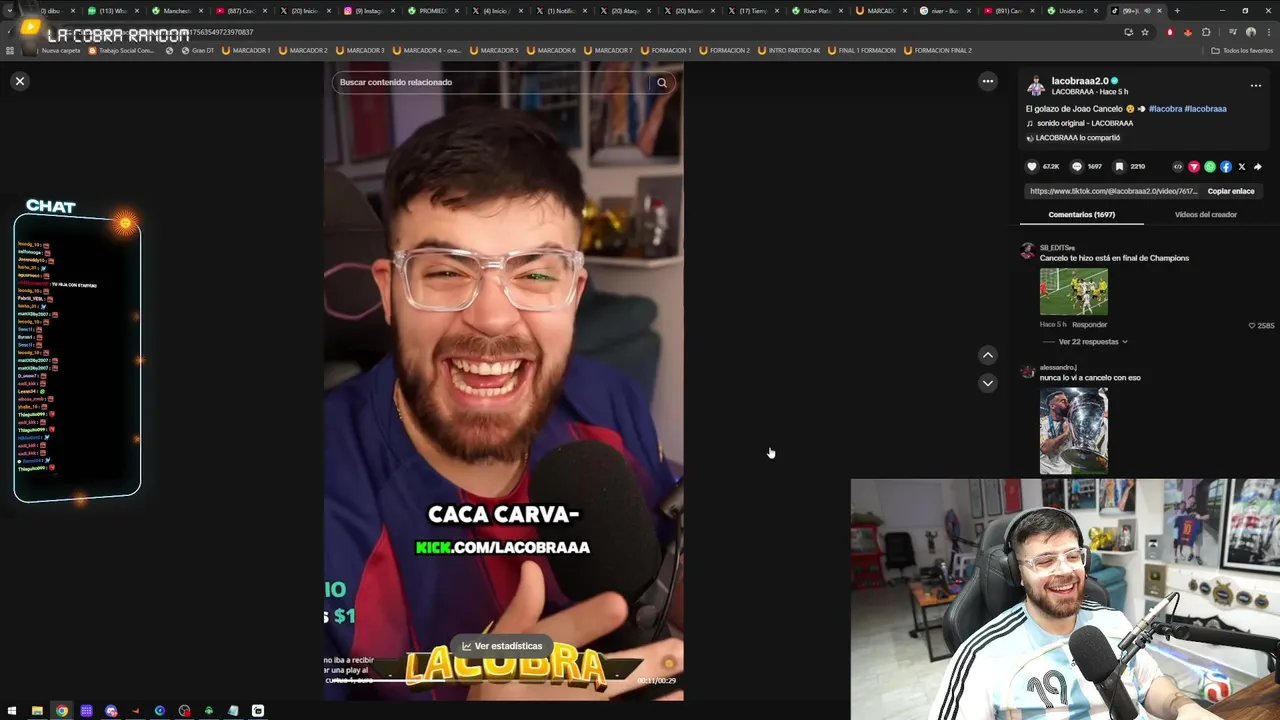1280x720 pixels.
Task: Reply to the SB_EDITS comment via 'Responder'
Action: click(1089, 325)
